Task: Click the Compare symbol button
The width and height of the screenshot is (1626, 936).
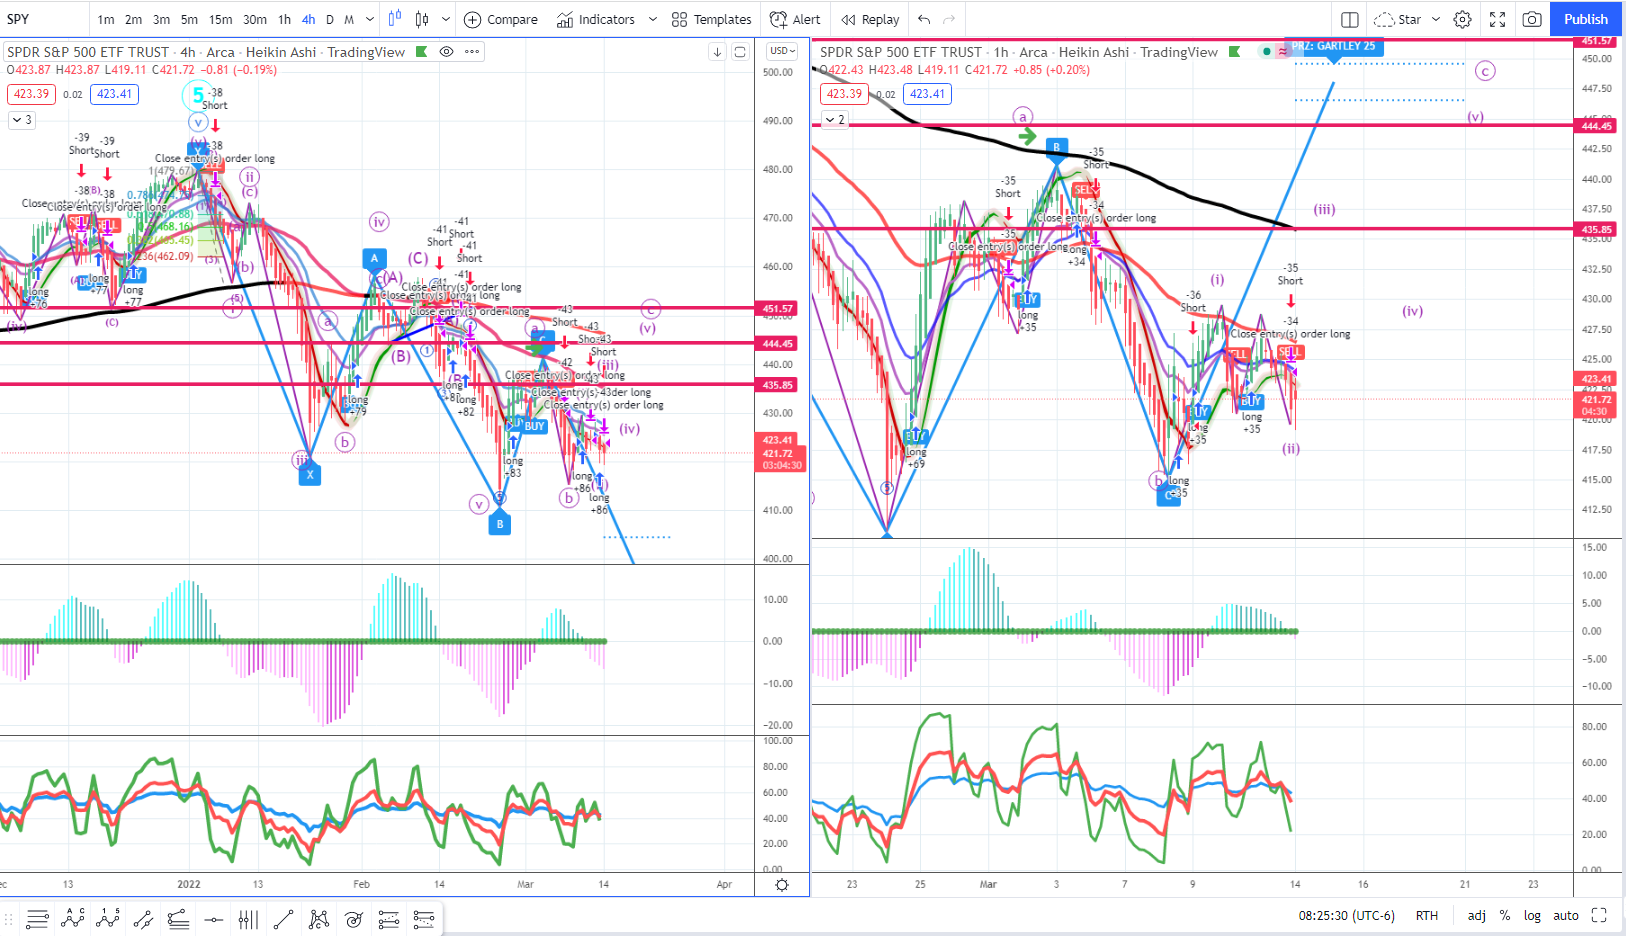Action: (501, 19)
